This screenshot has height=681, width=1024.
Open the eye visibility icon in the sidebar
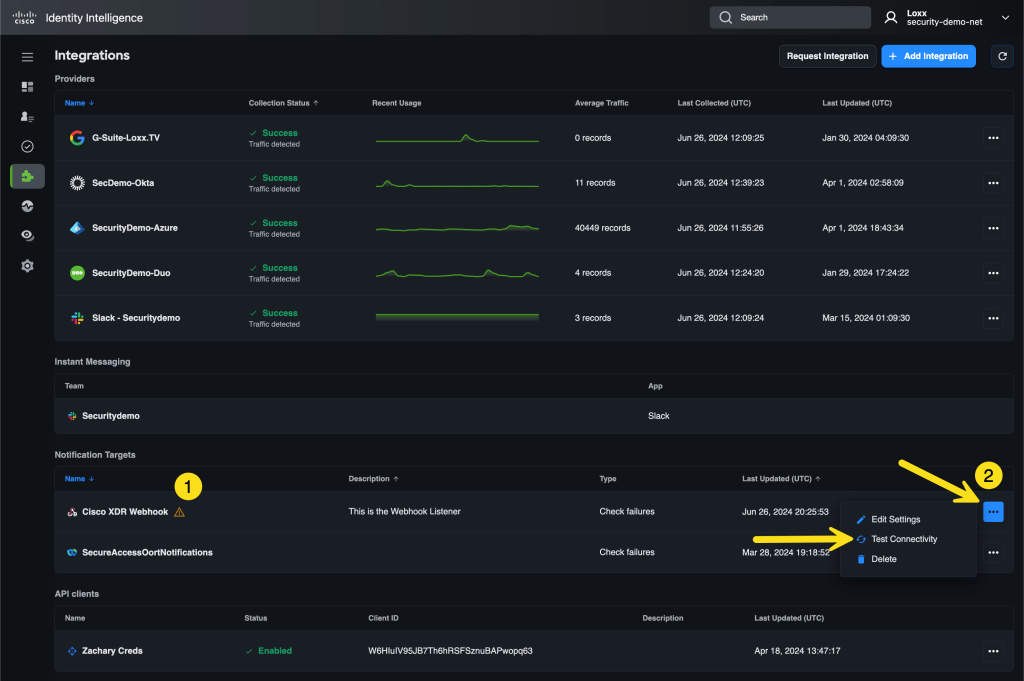[x=27, y=235]
